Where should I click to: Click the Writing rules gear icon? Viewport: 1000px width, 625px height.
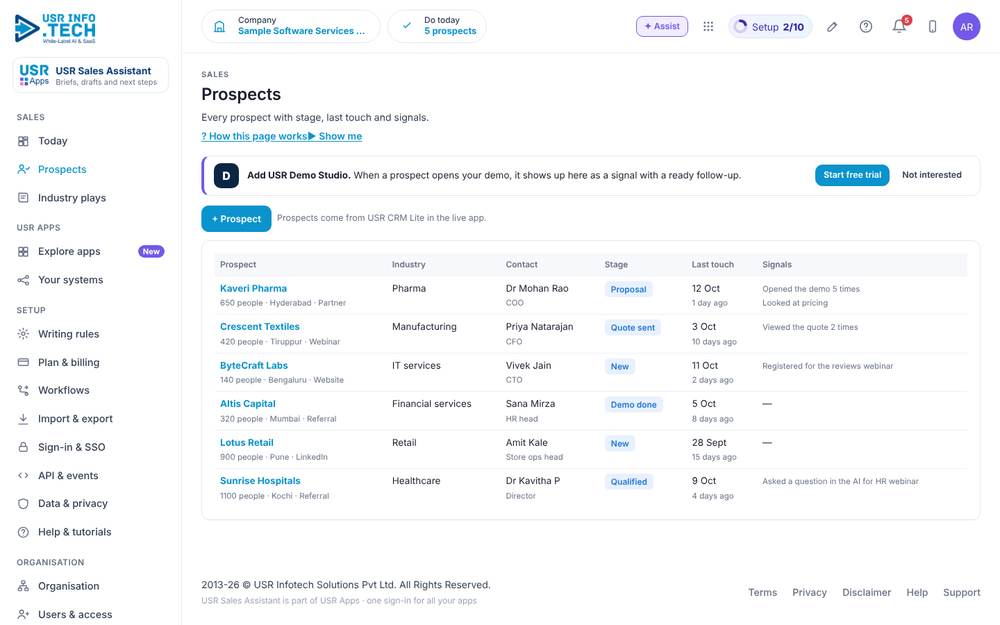(23, 334)
